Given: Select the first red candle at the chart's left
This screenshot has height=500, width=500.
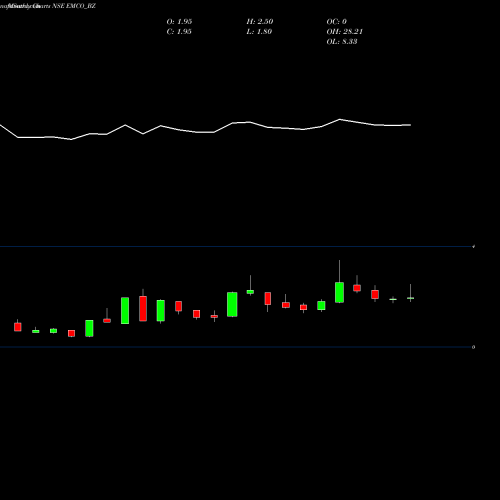Looking at the screenshot, I should (x=18, y=327).
